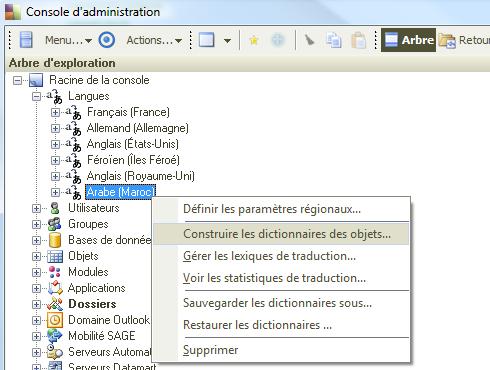Expand the Bases de données node

tap(36, 240)
